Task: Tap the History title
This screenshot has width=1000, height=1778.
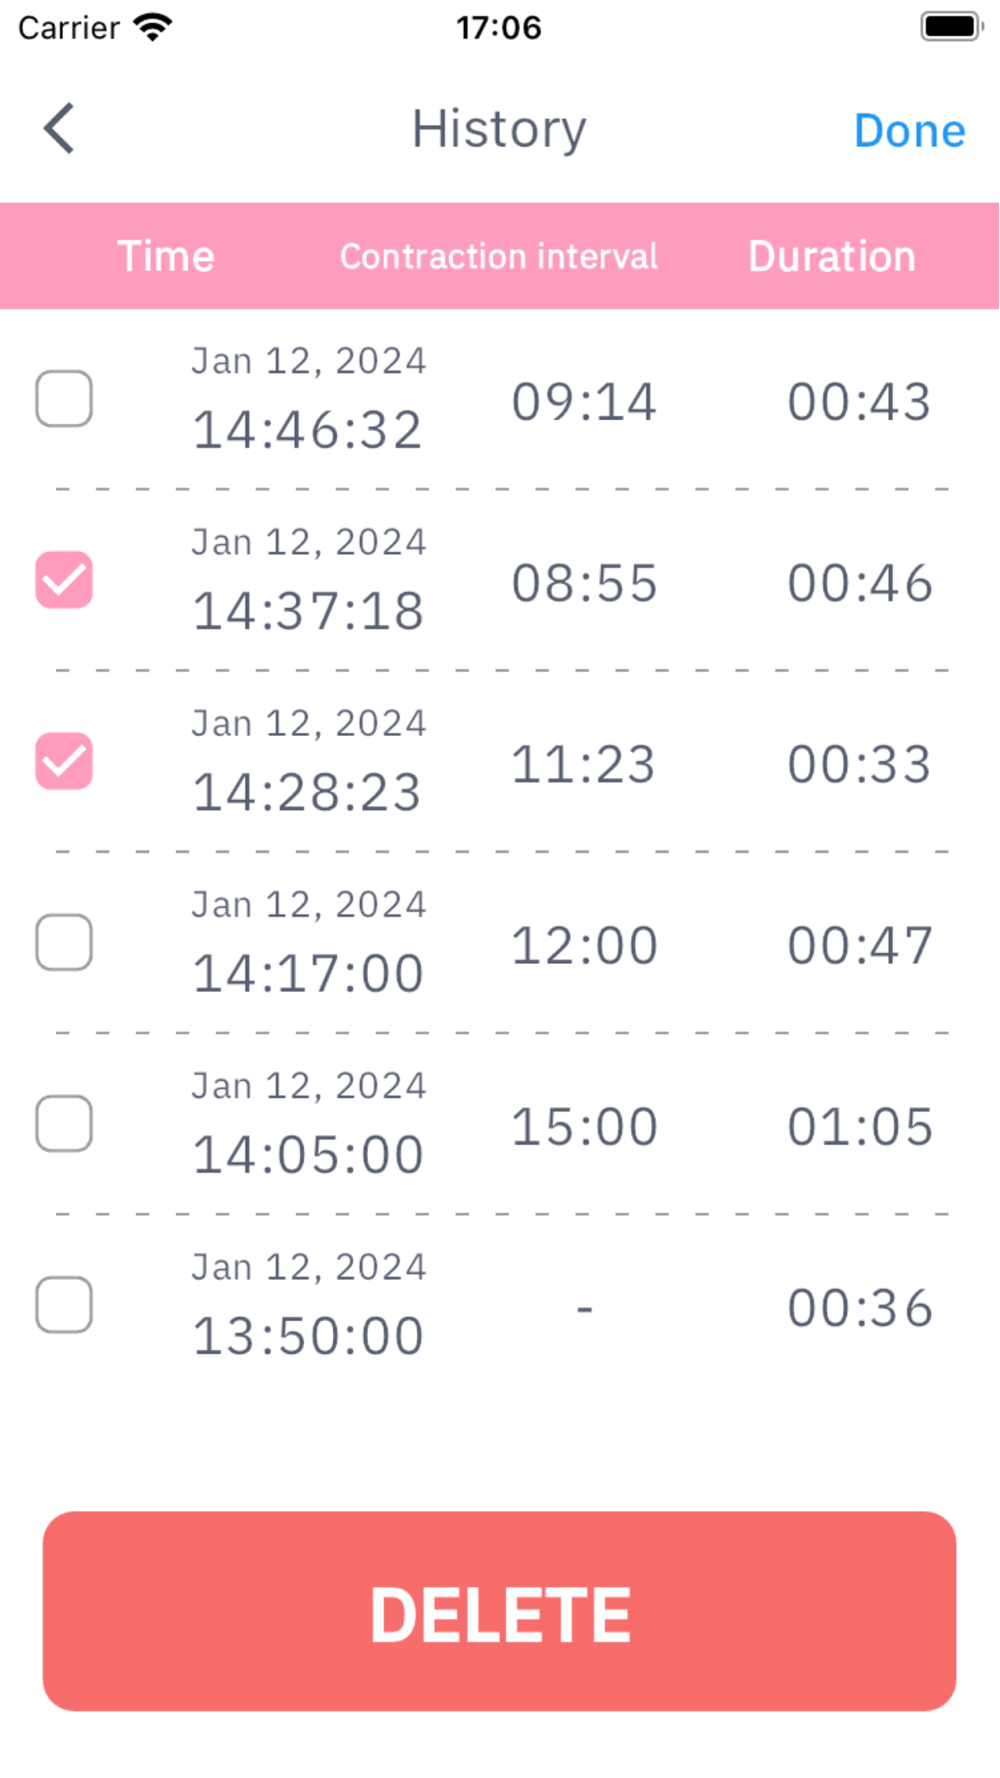Action: pyautogui.click(x=499, y=130)
